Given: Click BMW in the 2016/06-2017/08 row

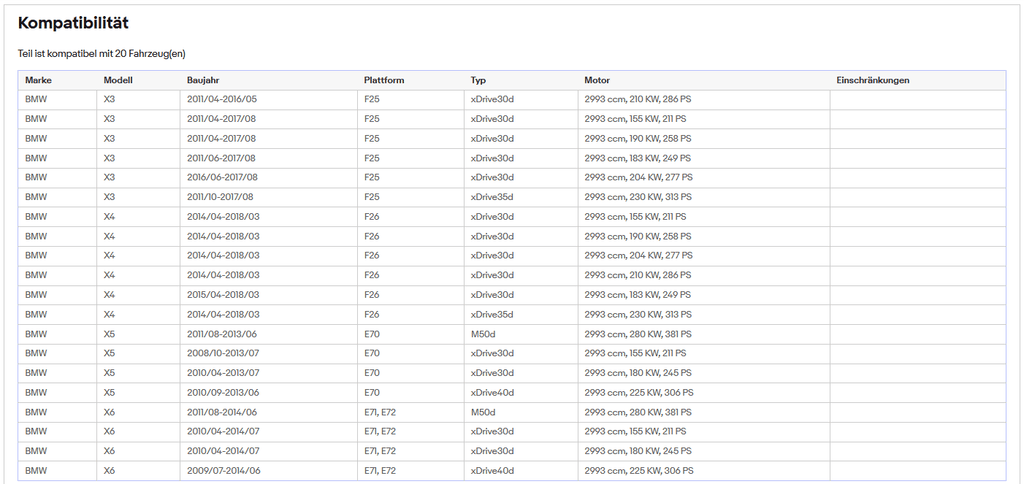Looking at the screenshot, I should [36, 177].
